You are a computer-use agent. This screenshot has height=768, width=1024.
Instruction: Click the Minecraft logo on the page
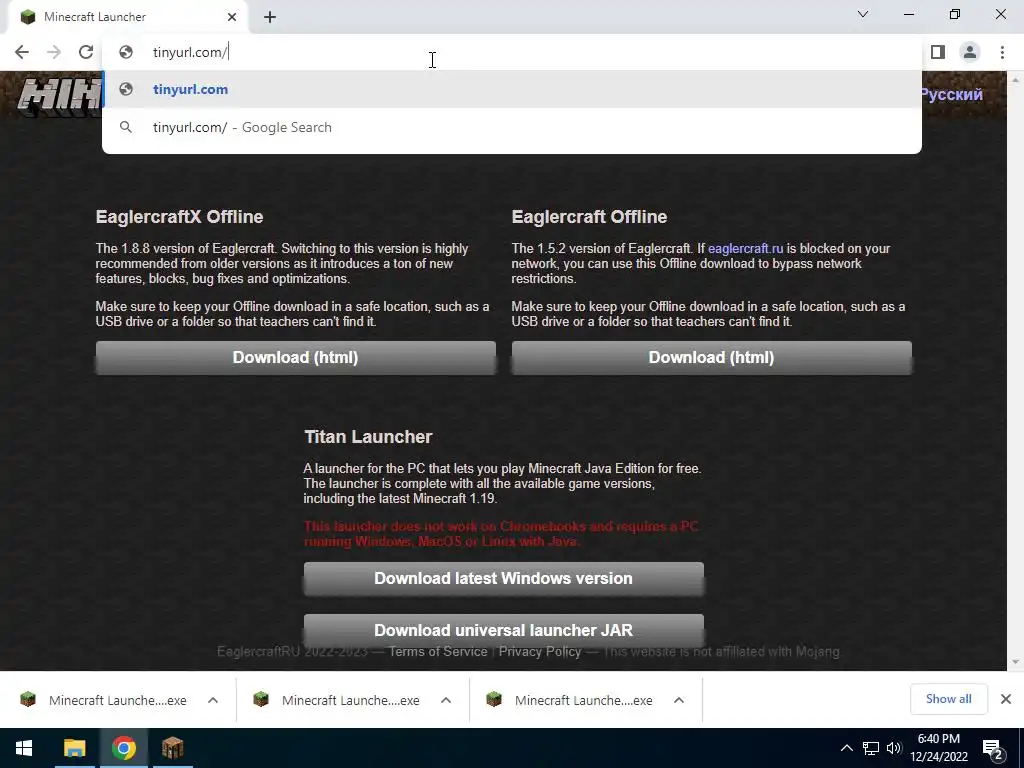pyautogui.click(x=59, y=97)
